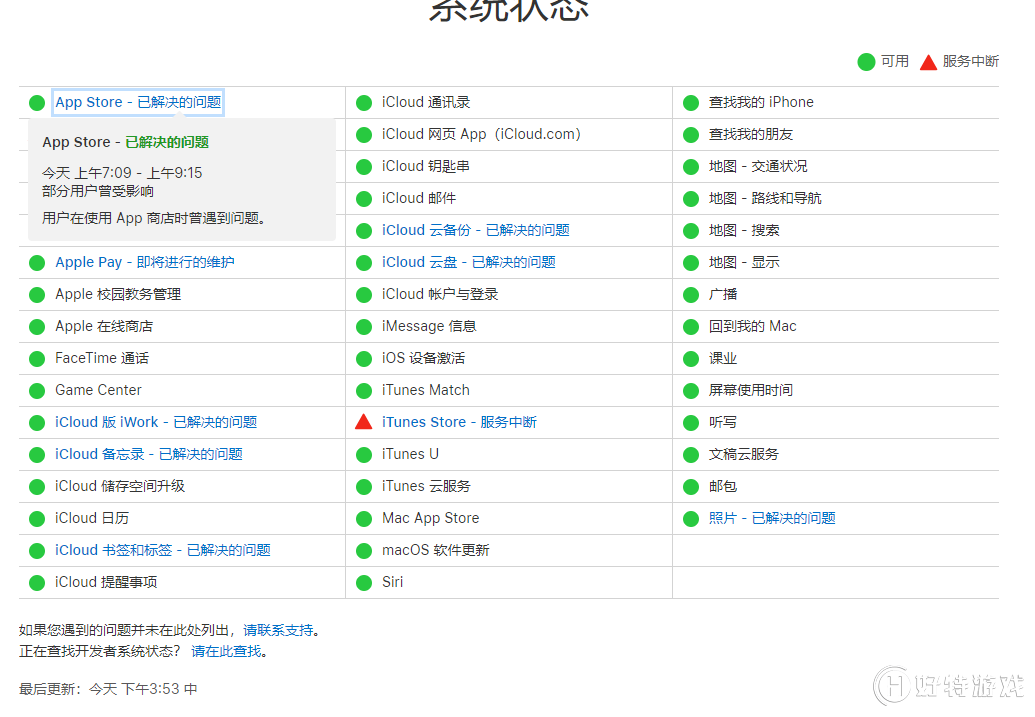Click green status dot beside 听写
Screen dimensions: 1035x717
[690, 423]
